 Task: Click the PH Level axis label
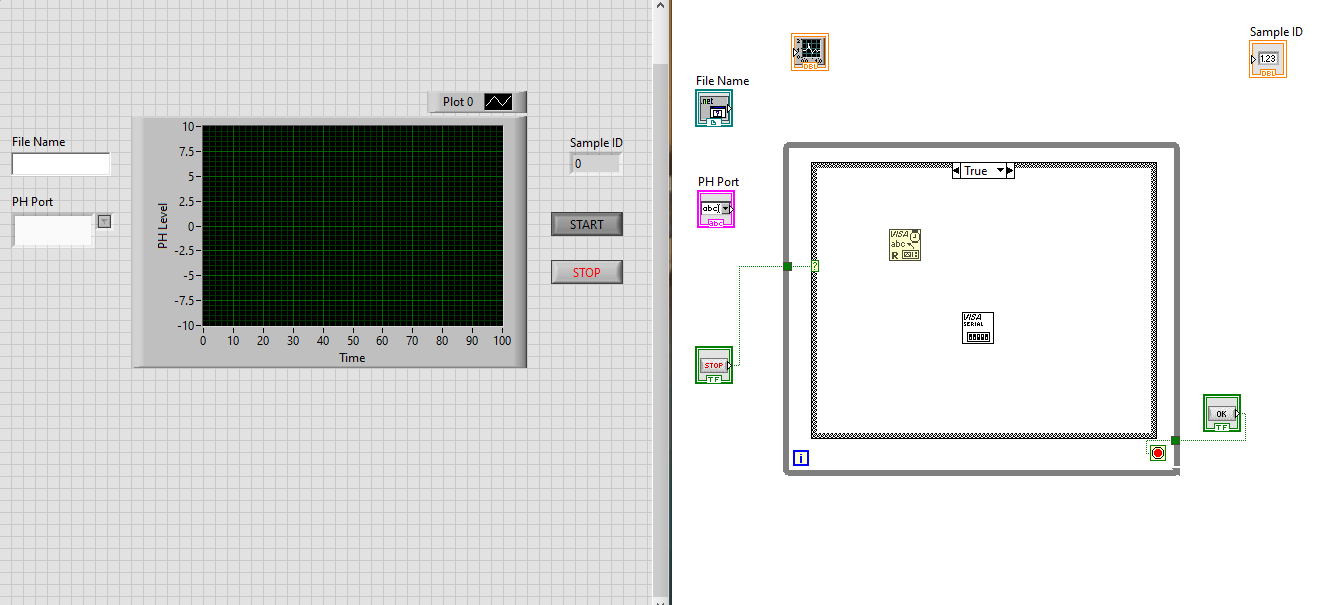coord(163,226)
